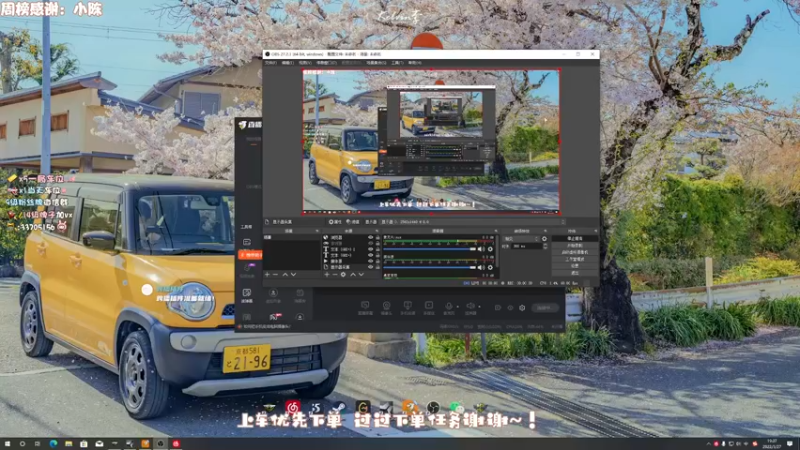Open the Docks menu in OBS
Viewport: 800px width, 450px height.
coord(327,63)
